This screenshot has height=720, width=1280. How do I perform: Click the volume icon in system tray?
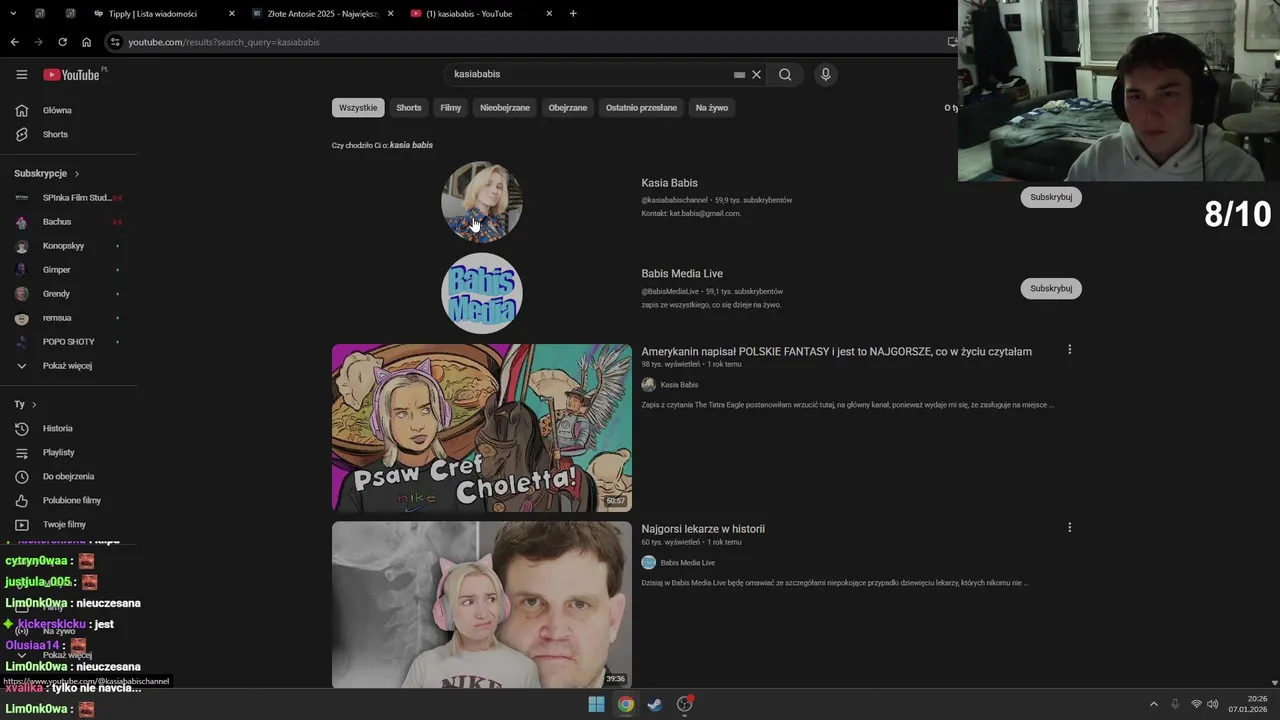[1213, 704]
